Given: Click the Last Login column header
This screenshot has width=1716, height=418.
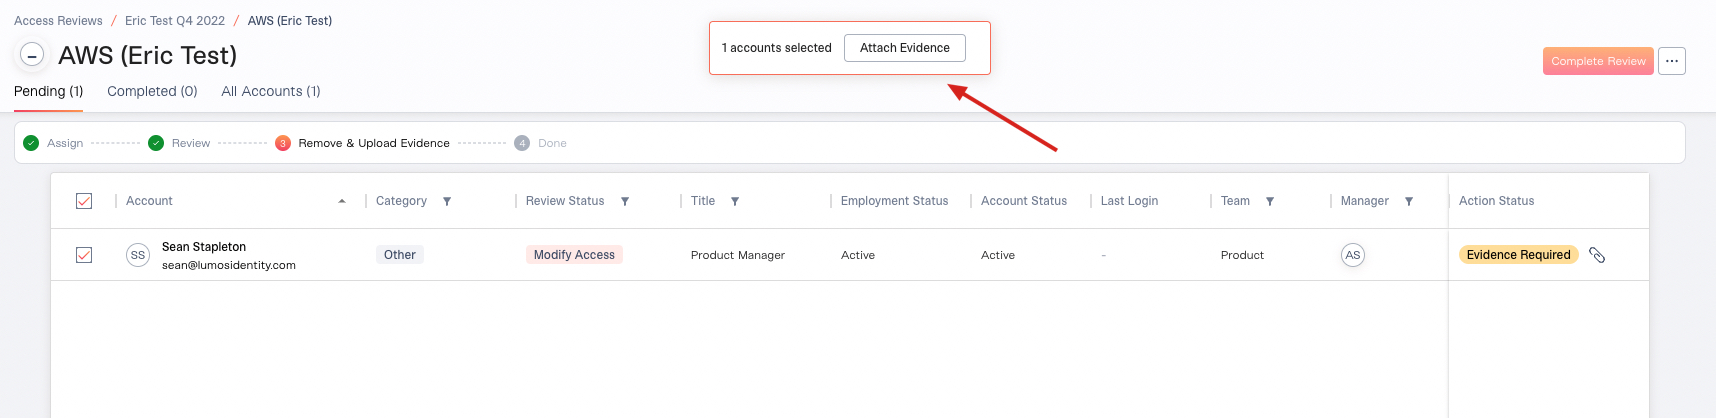Looking at the screenshot, I should pyautogui.click(x=1129, y=201).
